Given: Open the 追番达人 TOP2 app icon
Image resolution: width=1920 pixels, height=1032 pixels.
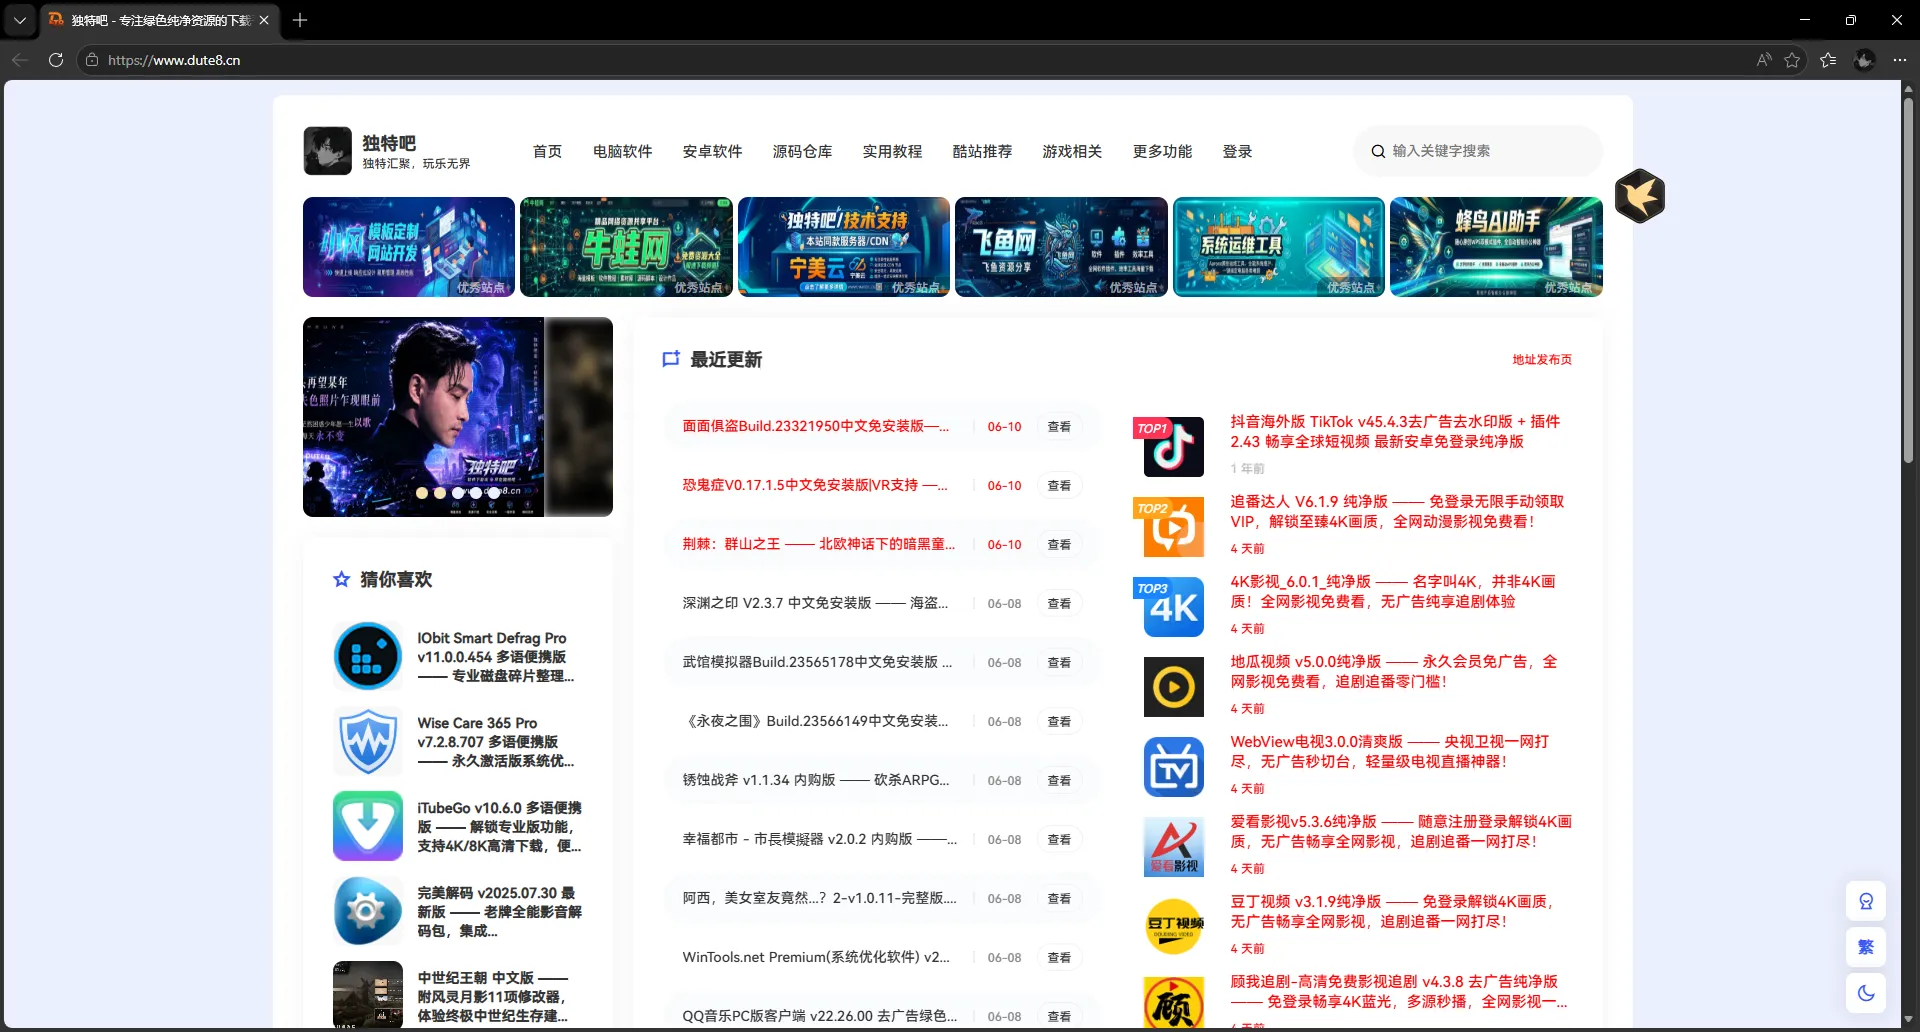Looking at the screenshot, I should (1173, 527).
